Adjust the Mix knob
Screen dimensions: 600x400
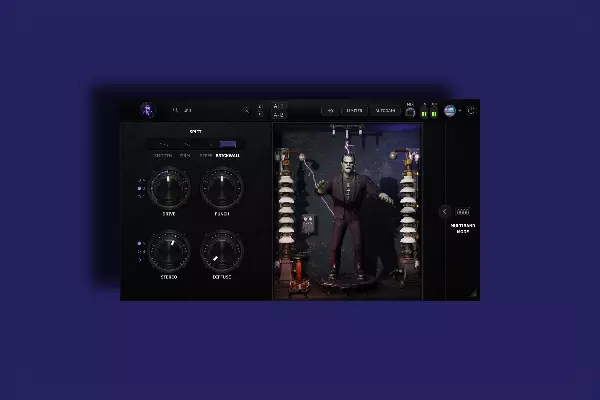pyautogui.click(x=410, y=113)
